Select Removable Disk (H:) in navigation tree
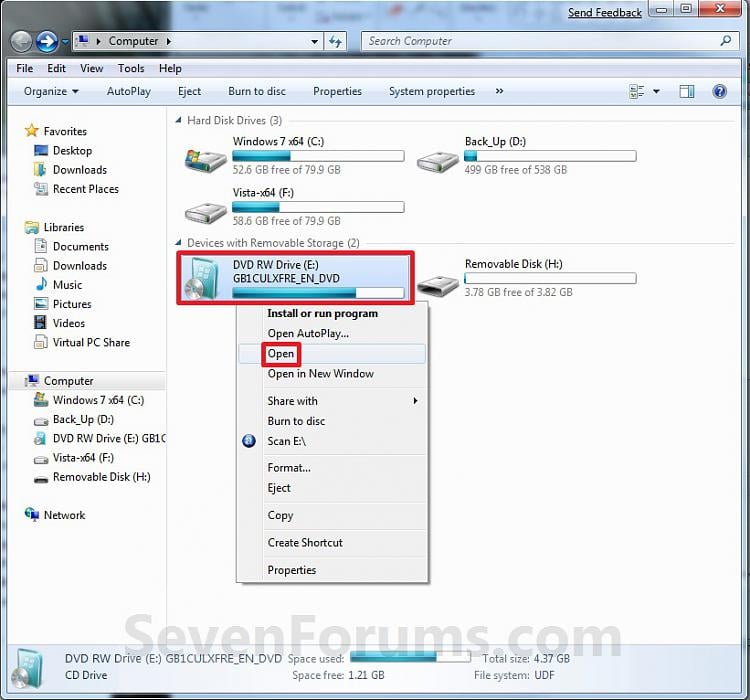The image size is (750, 700). click(x=101, y=477)
